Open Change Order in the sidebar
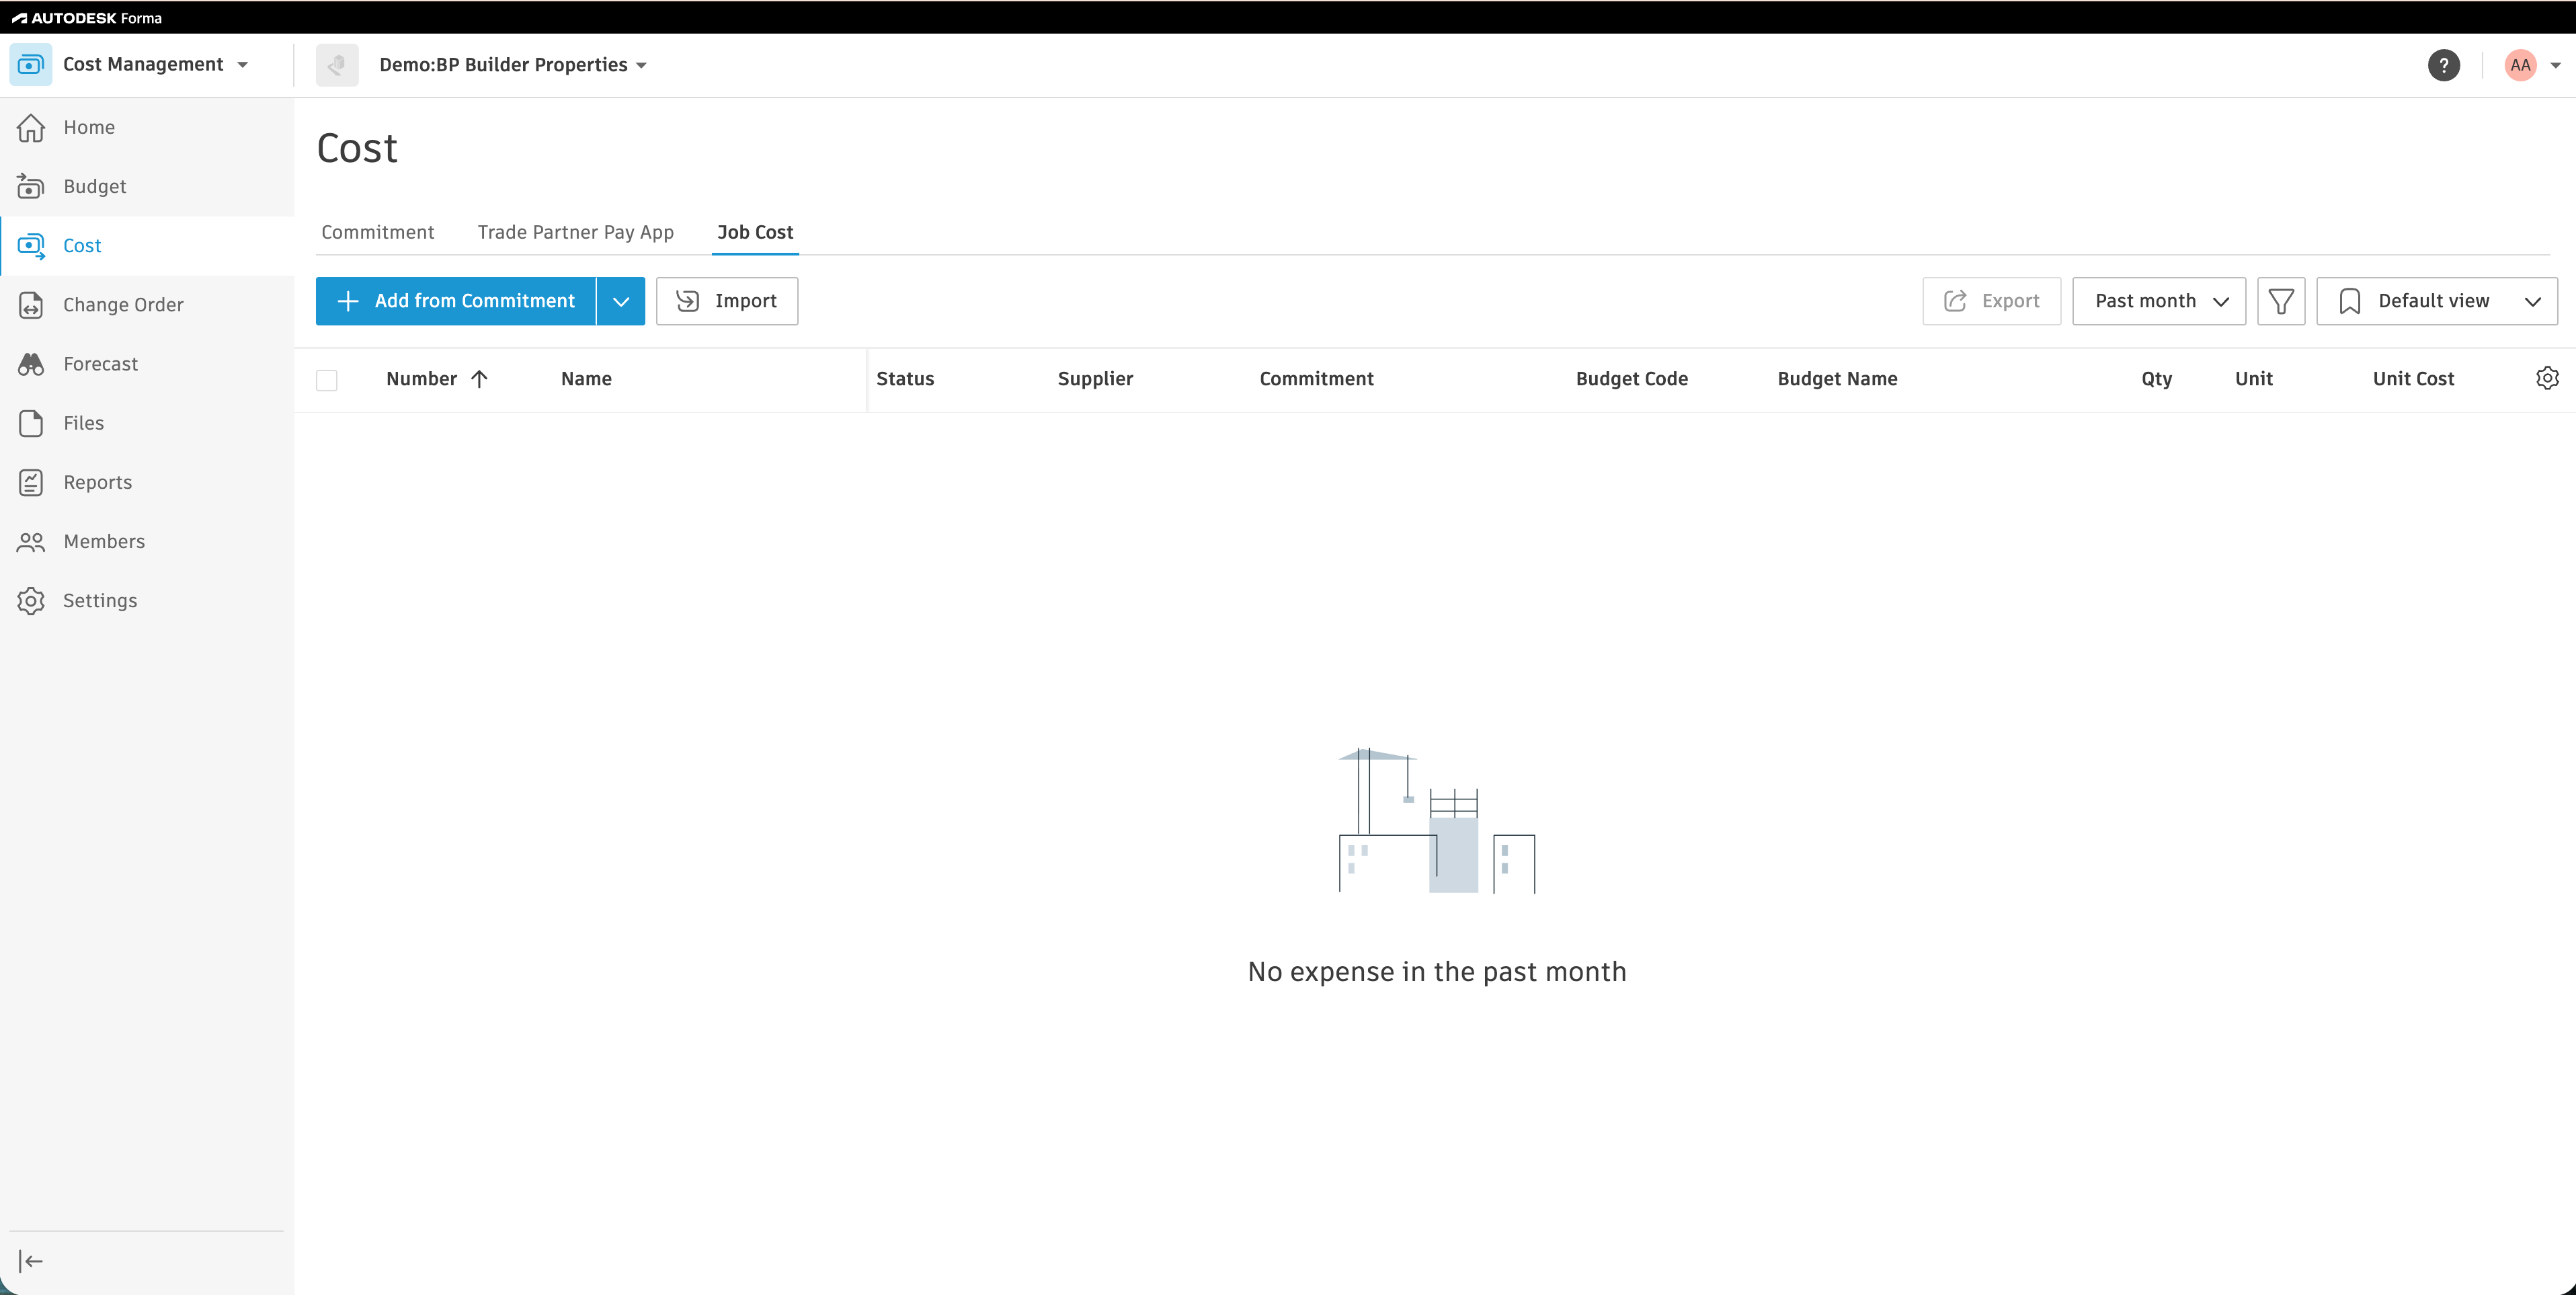The height and width of the screenshot is (1295, 2576). pyautogui.click(x=147, y=304)
